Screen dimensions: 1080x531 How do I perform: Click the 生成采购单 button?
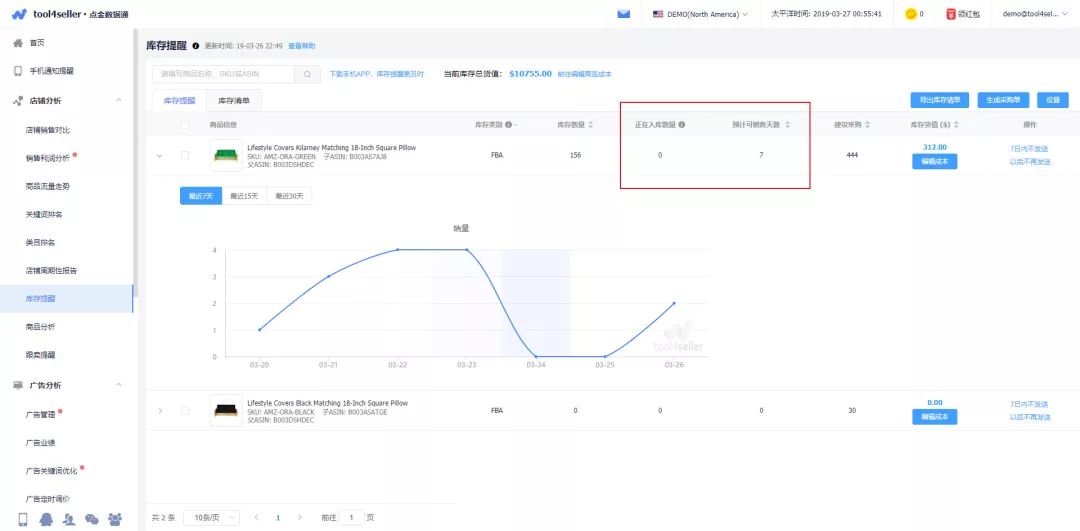(x=1002, y=100)
